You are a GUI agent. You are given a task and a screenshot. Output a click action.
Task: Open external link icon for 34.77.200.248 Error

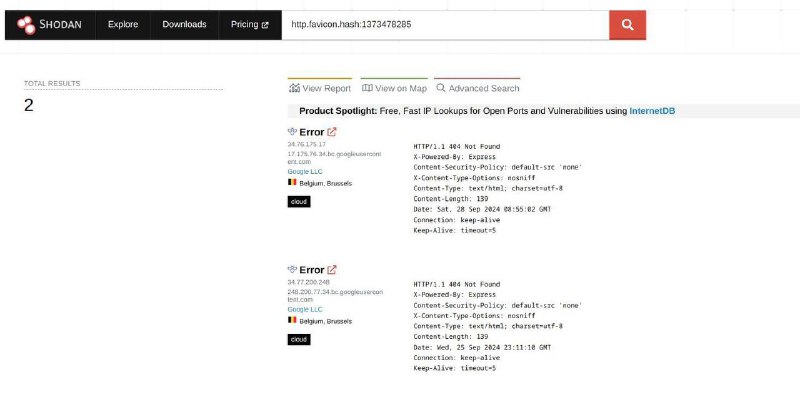tap(332, 269)
